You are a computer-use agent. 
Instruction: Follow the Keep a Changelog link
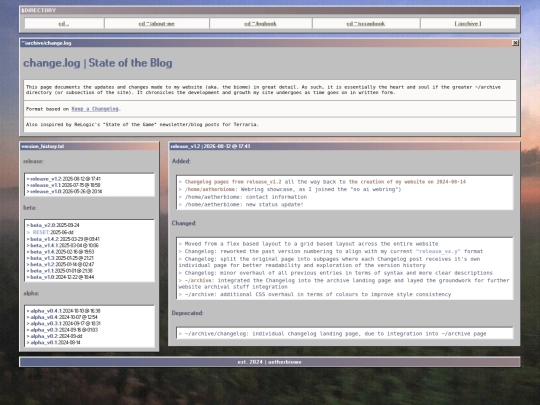coord(95,109)
